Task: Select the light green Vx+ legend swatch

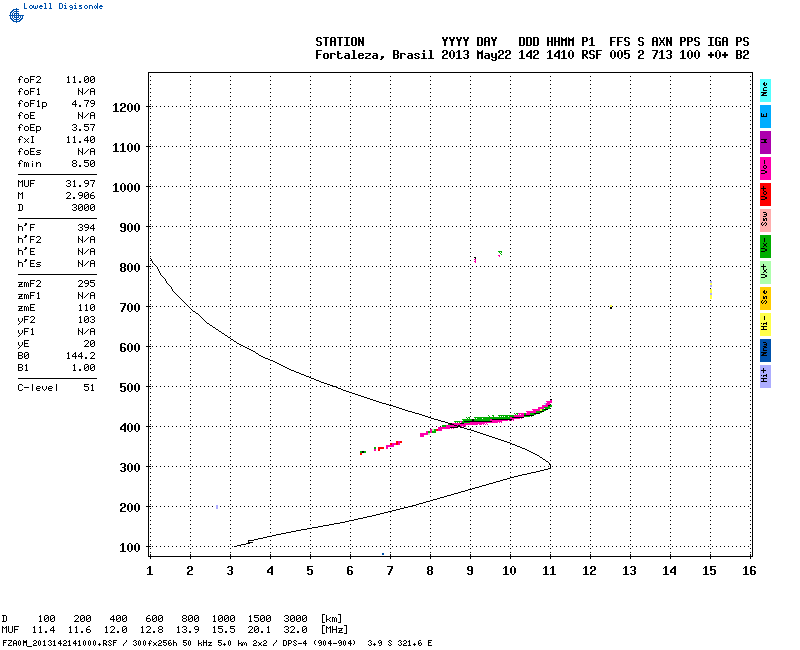Action: click(x=765, y=272)
